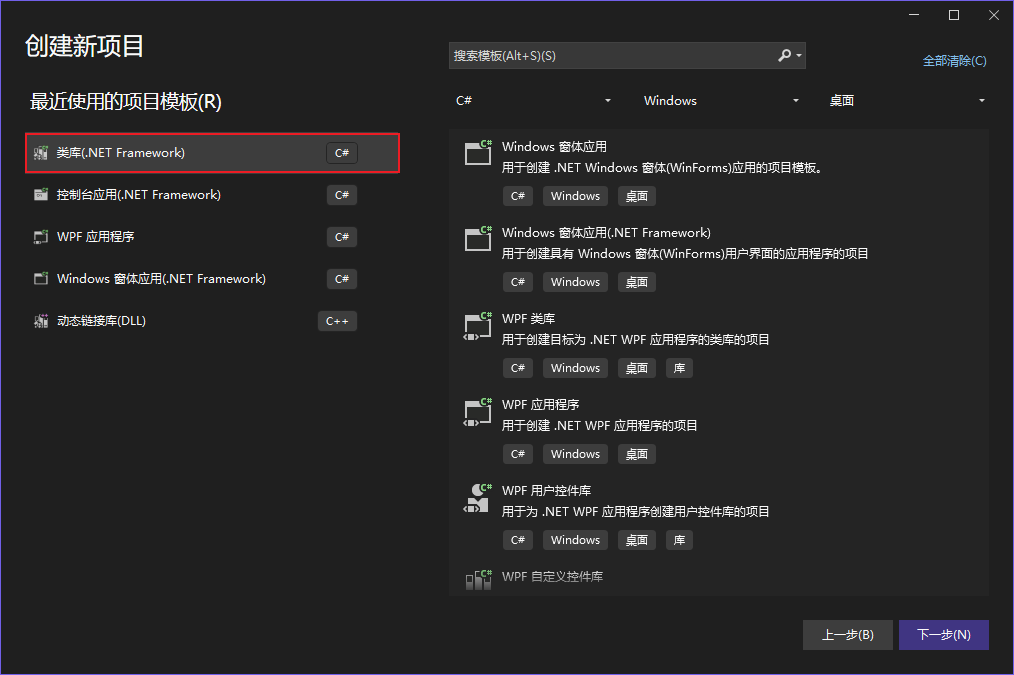The width and height of the screenshot is (1014, 675).
Task: Click the 库 tag under WPF 类库
Action: [679, 367]
